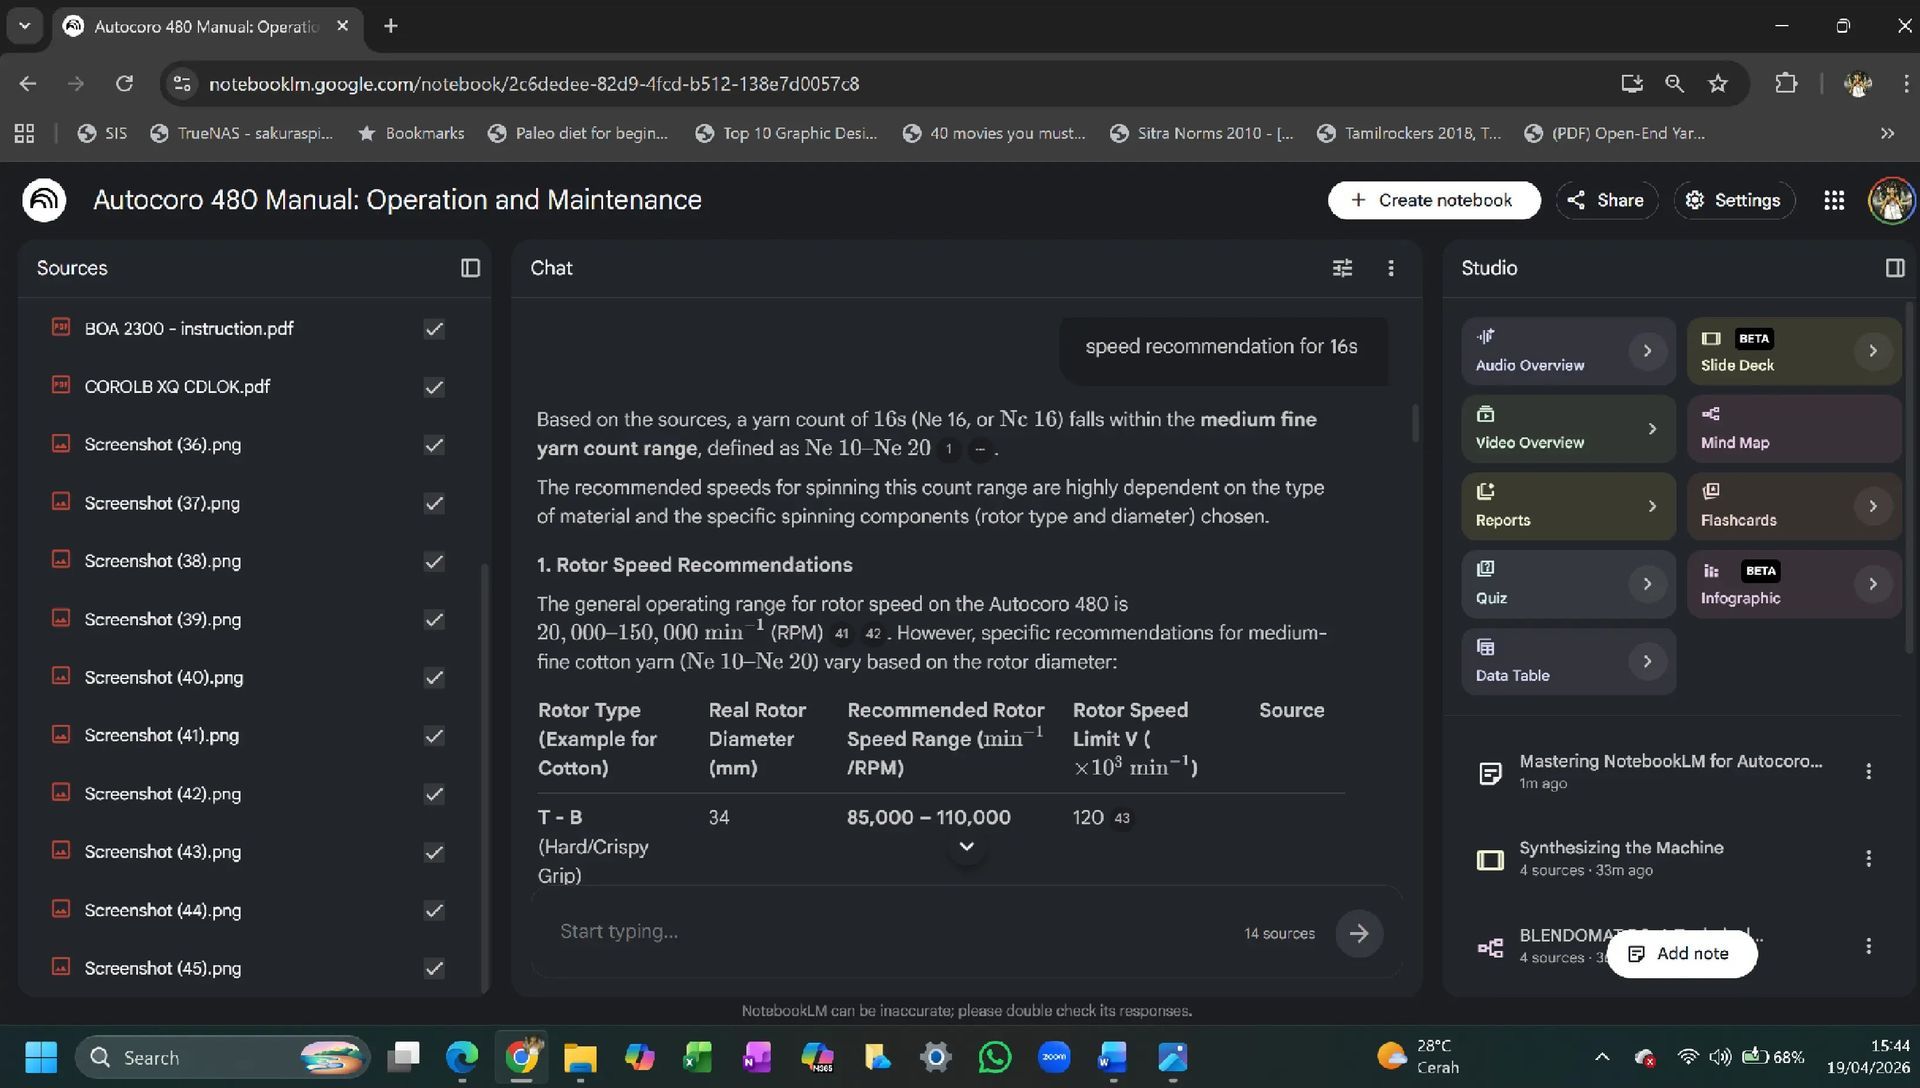Share this notebook

[x=1606, y=200]
